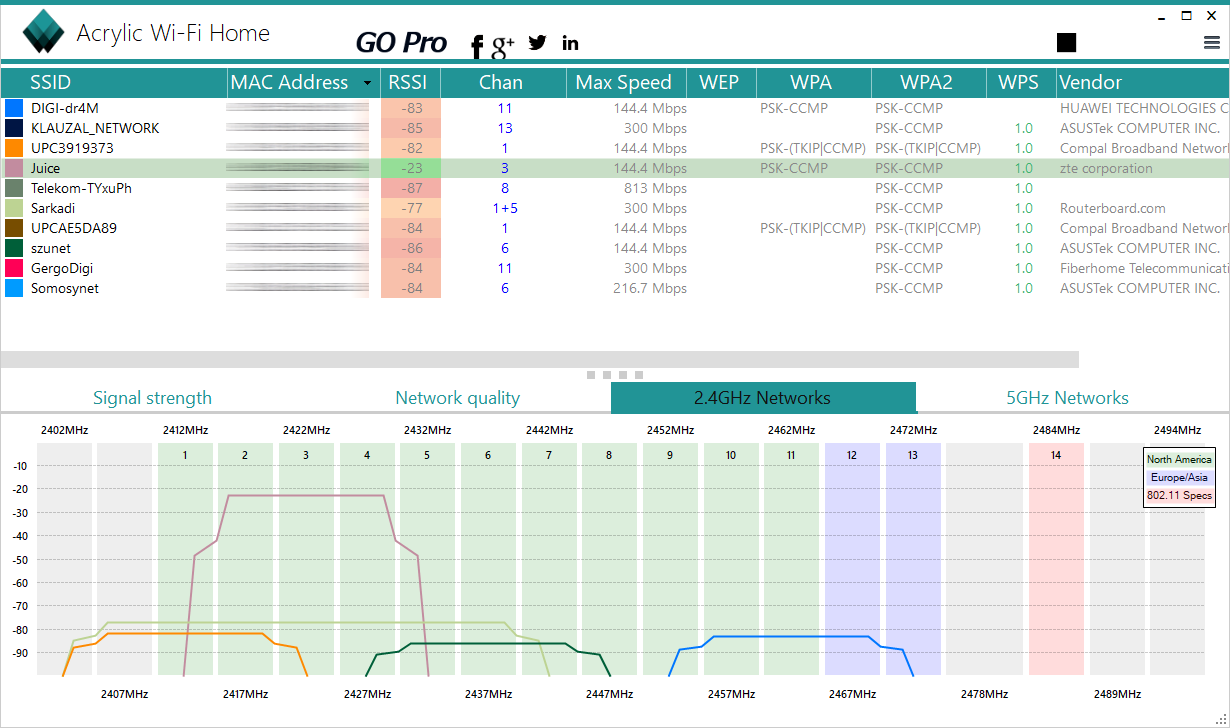Screen dimensions: 1230x728
Task: Click the dark green swatch beside szunet
Action: [14, 248]
